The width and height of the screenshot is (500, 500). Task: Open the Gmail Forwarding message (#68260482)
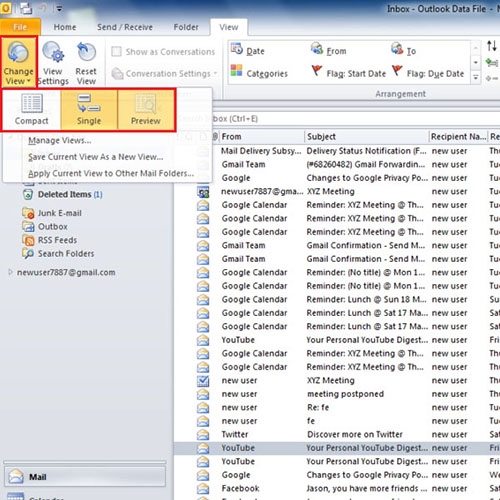(x=337, y=164)
